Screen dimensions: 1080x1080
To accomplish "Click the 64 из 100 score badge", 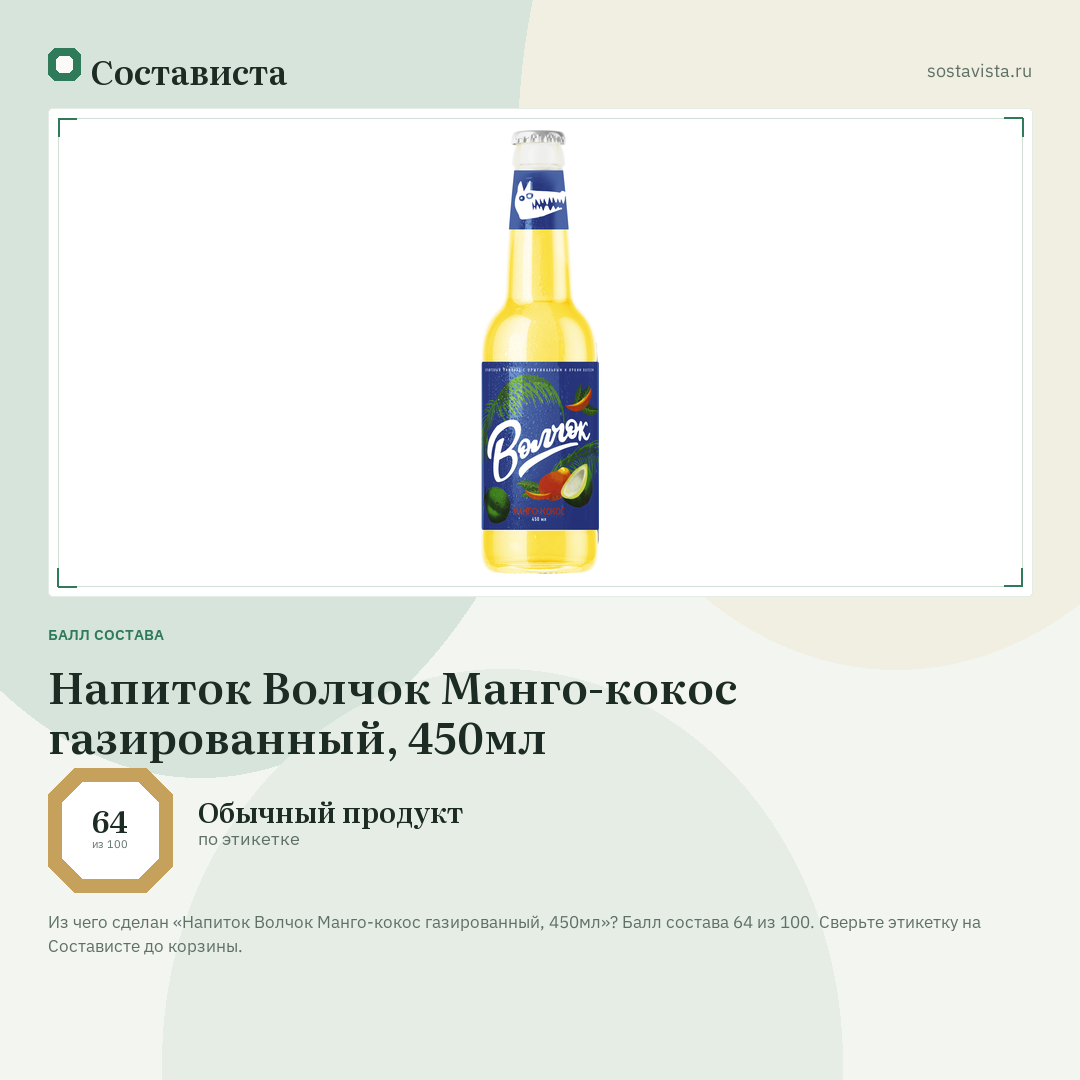I will (110, 830).
